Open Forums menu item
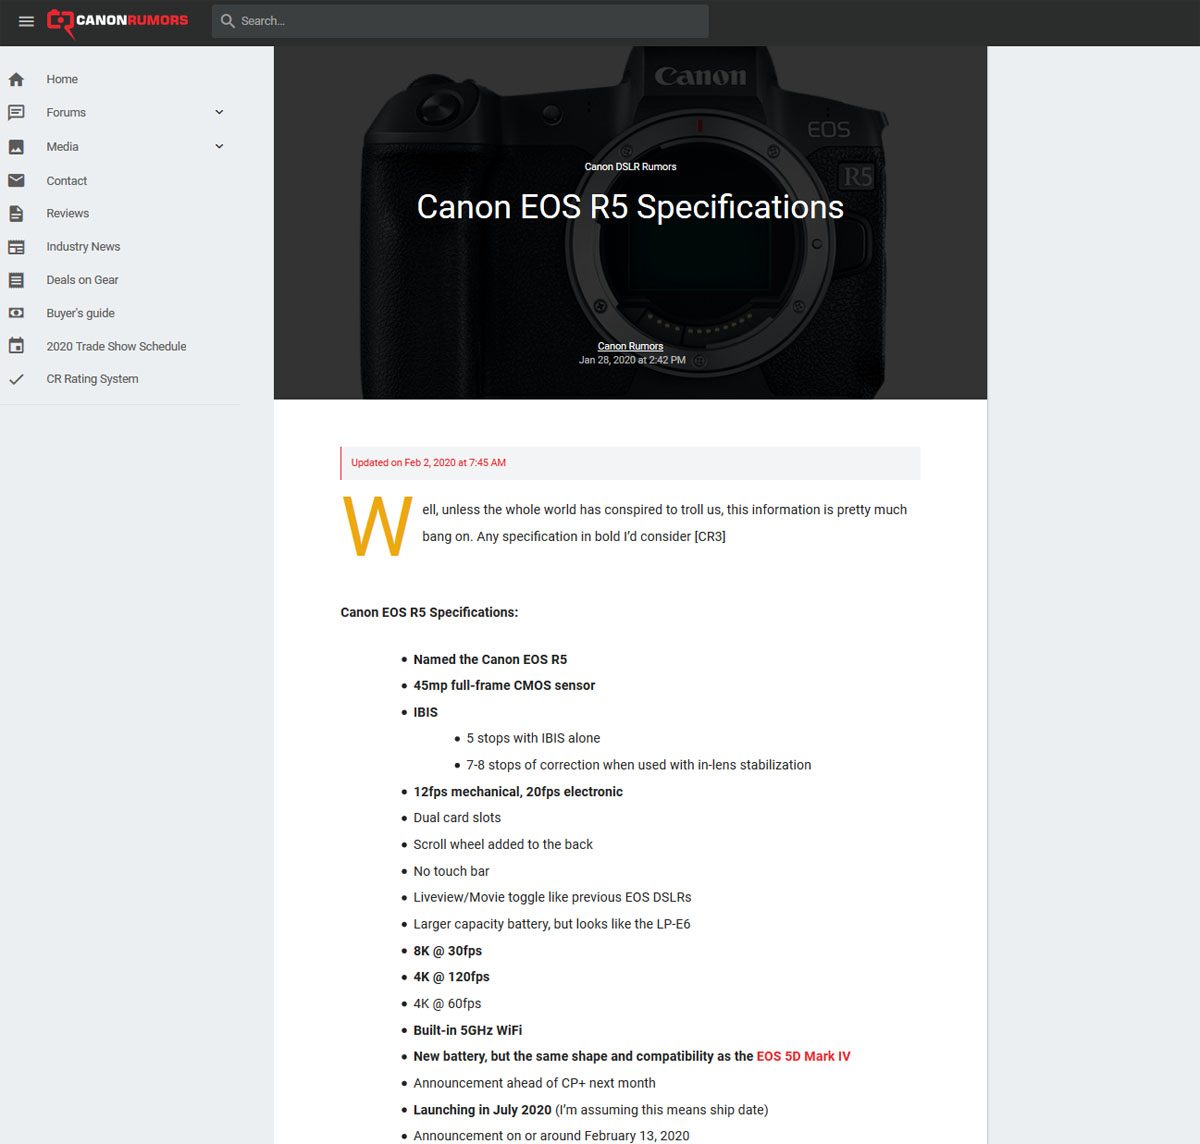The image size is (1200, 1144). tap(66, 113)
